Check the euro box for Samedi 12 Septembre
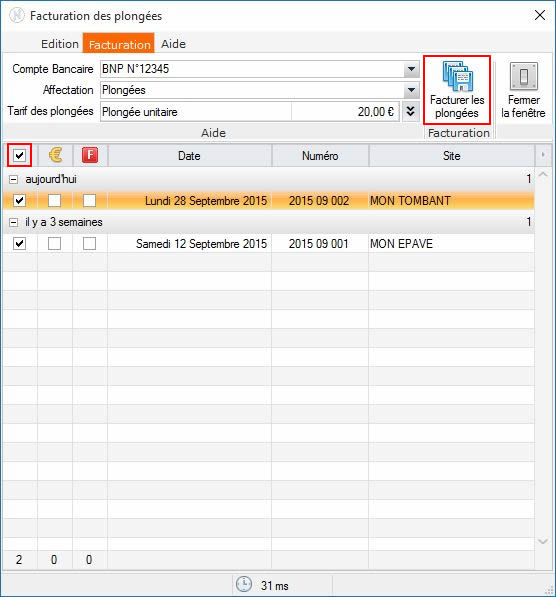This screenshot has height=597, width=556. (x=54, y=243)
